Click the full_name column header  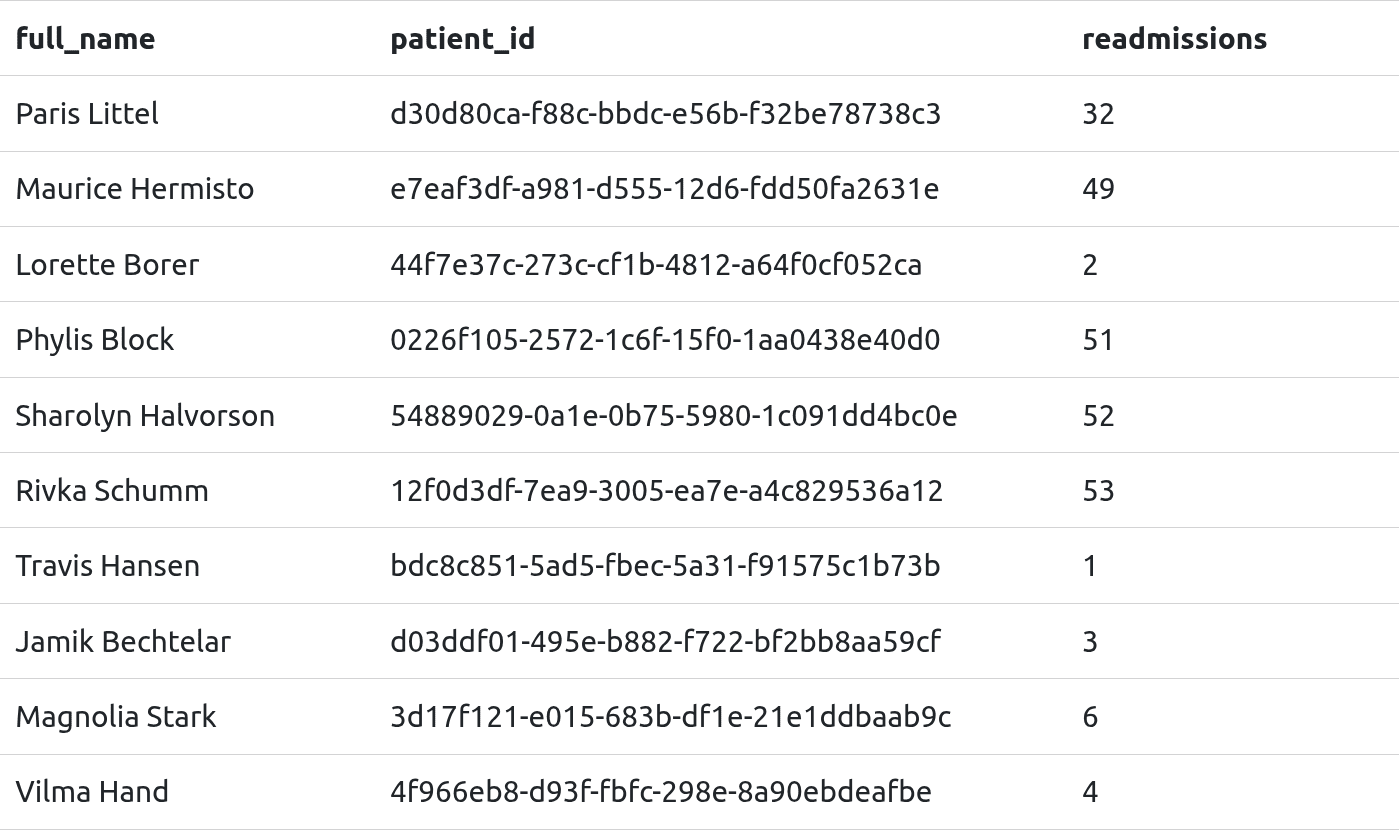[85, 39]
